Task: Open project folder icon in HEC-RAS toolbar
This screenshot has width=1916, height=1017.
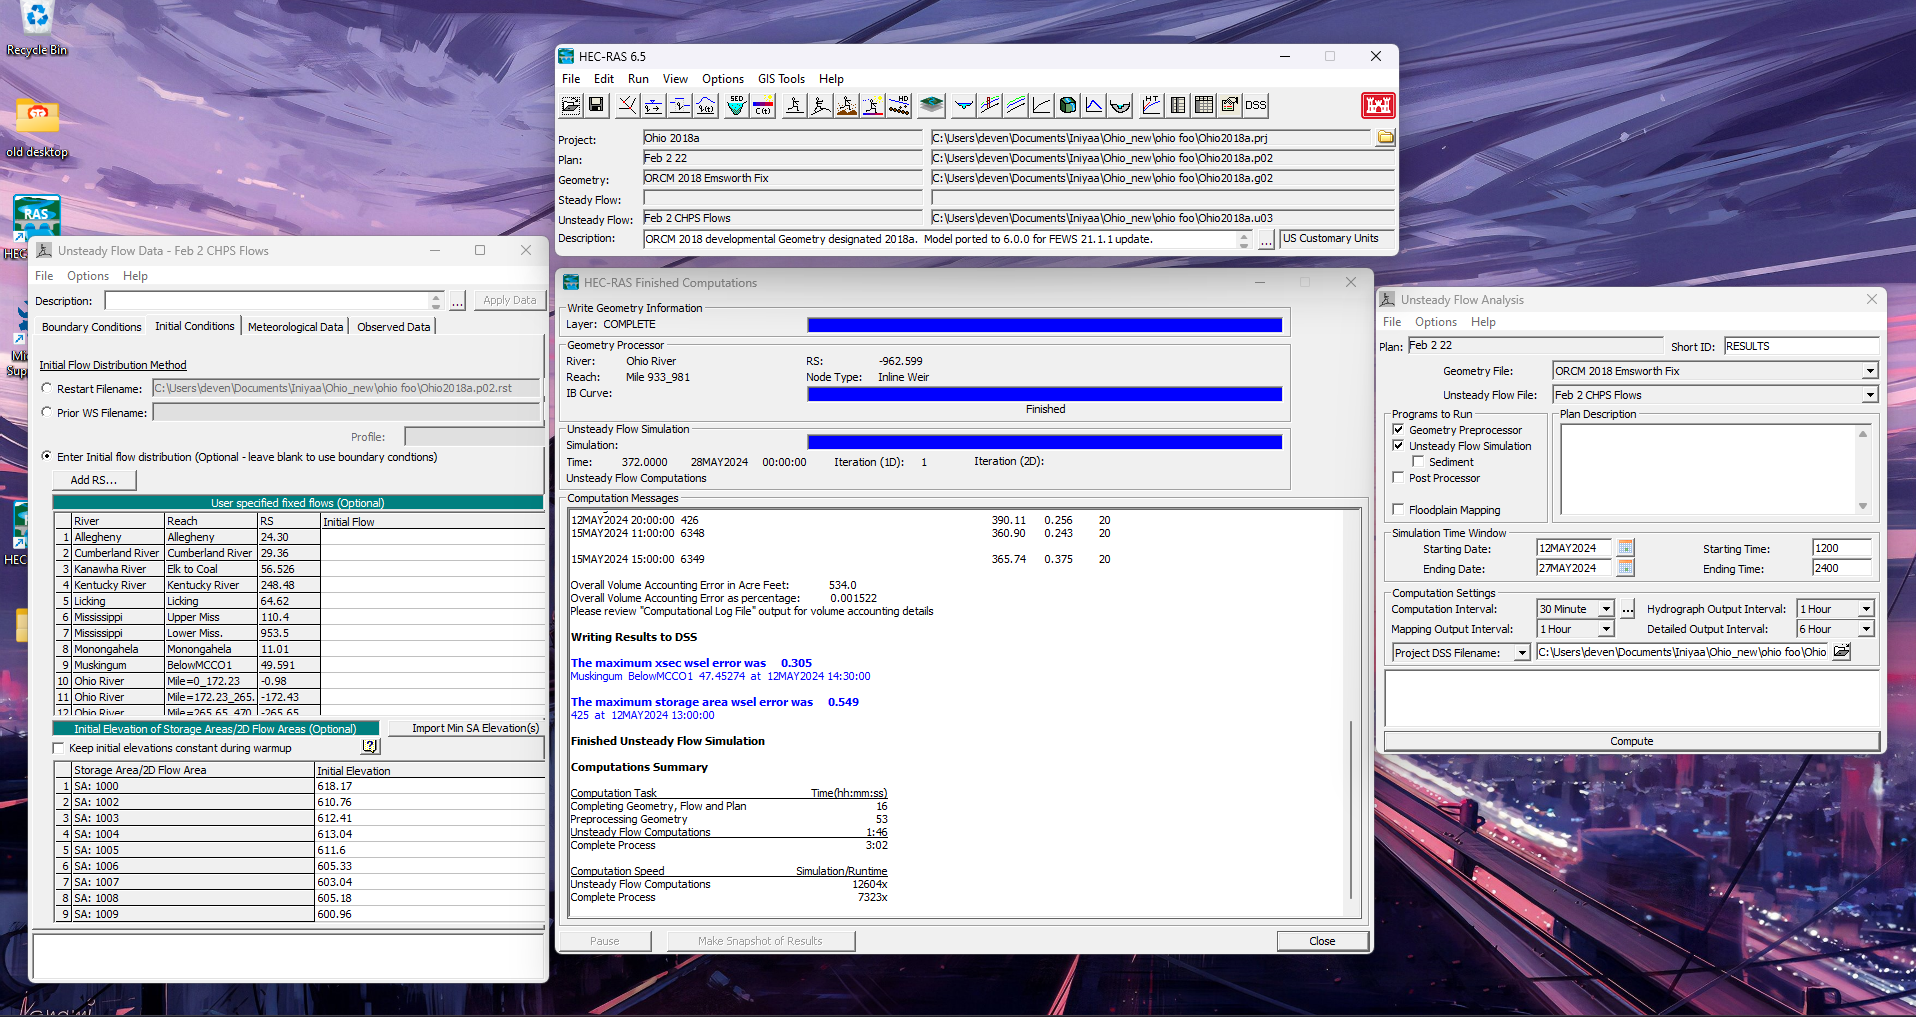Action: (570, 105)
